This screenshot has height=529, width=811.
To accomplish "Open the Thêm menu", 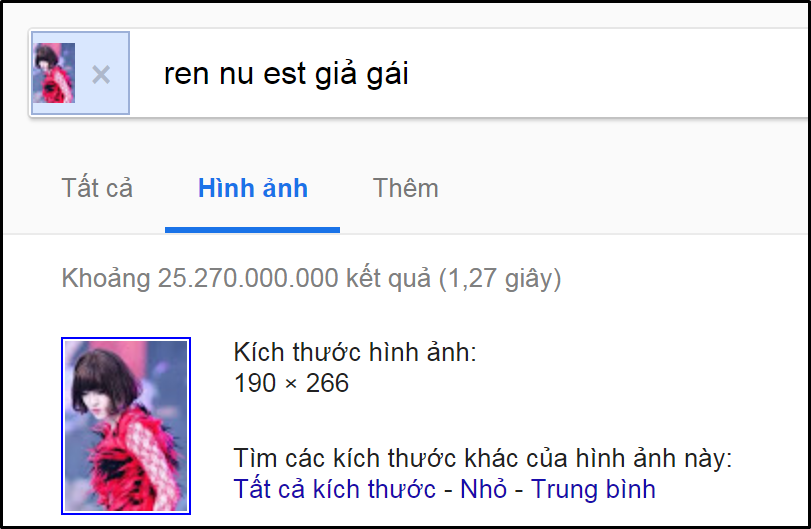I will 406,188.
